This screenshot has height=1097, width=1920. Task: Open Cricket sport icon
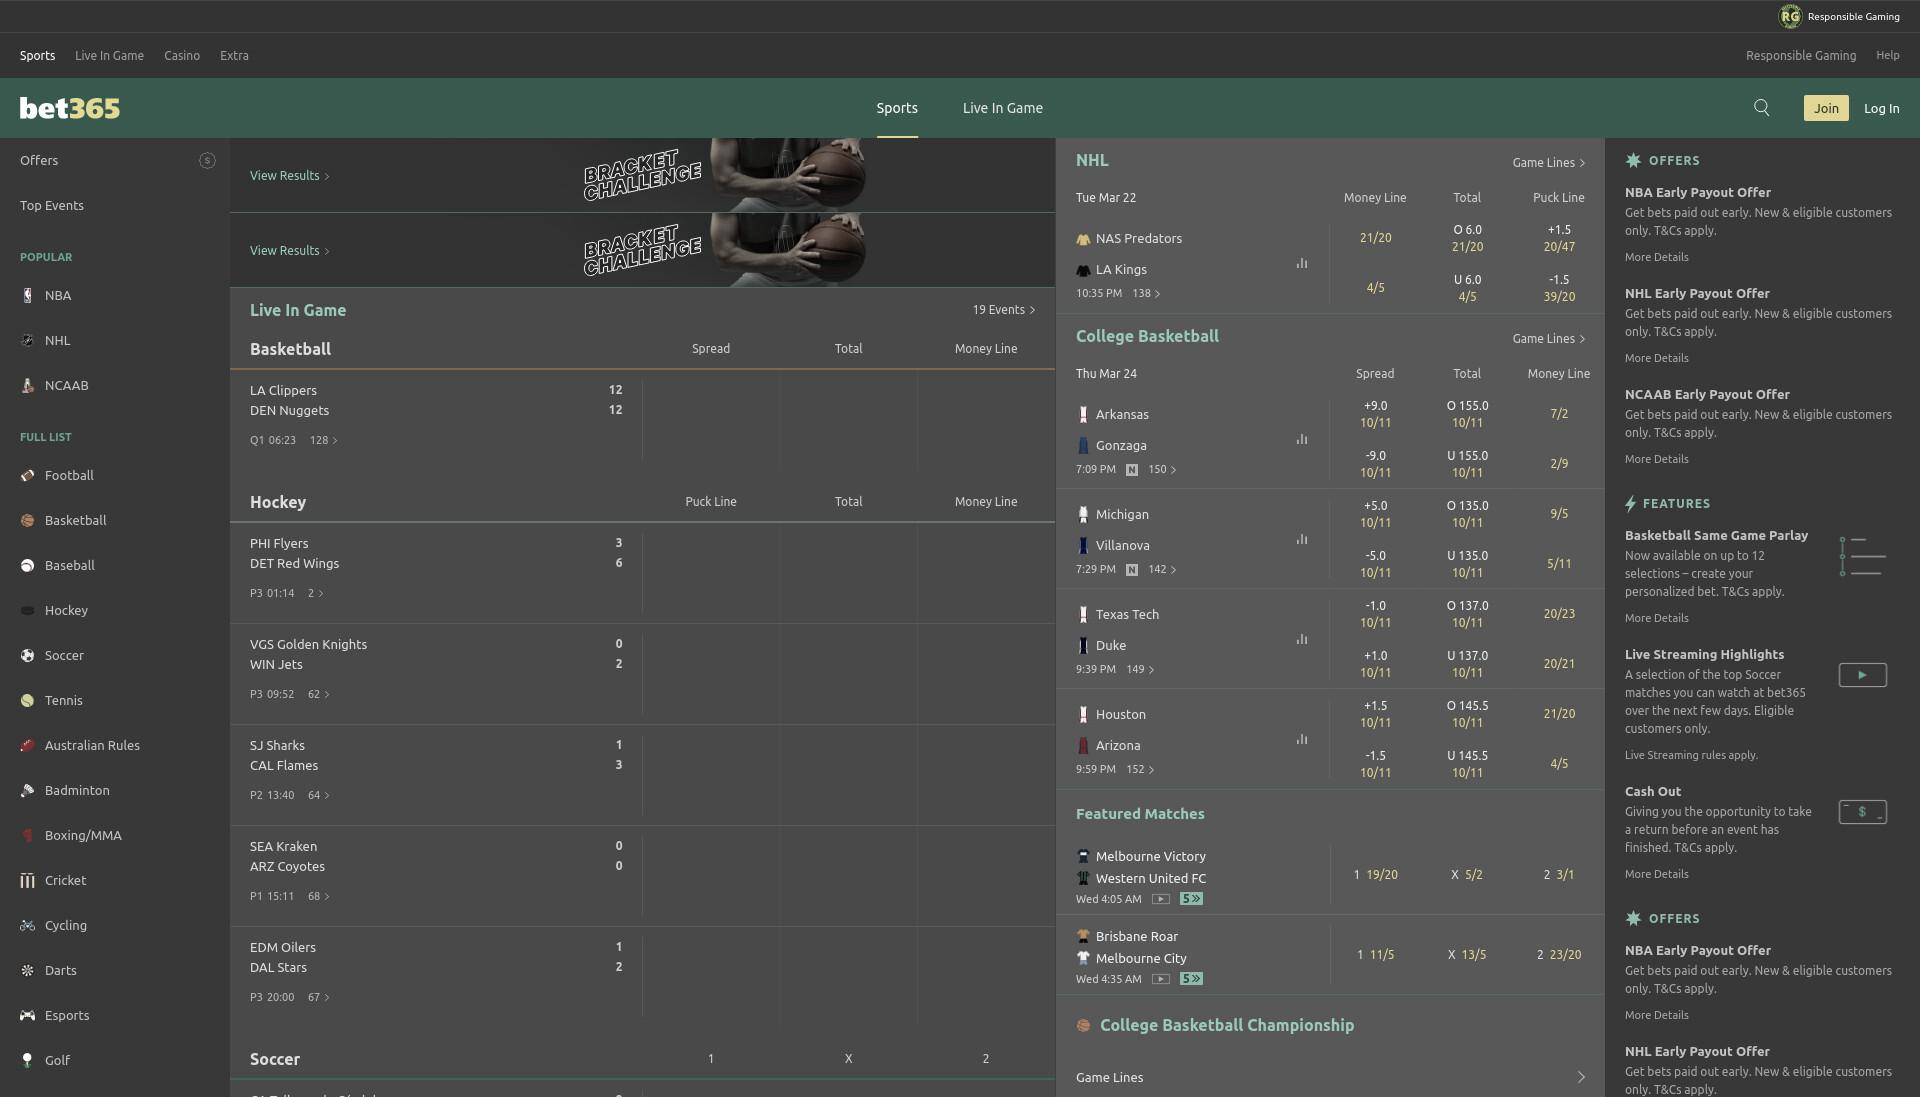pos(28,880)
